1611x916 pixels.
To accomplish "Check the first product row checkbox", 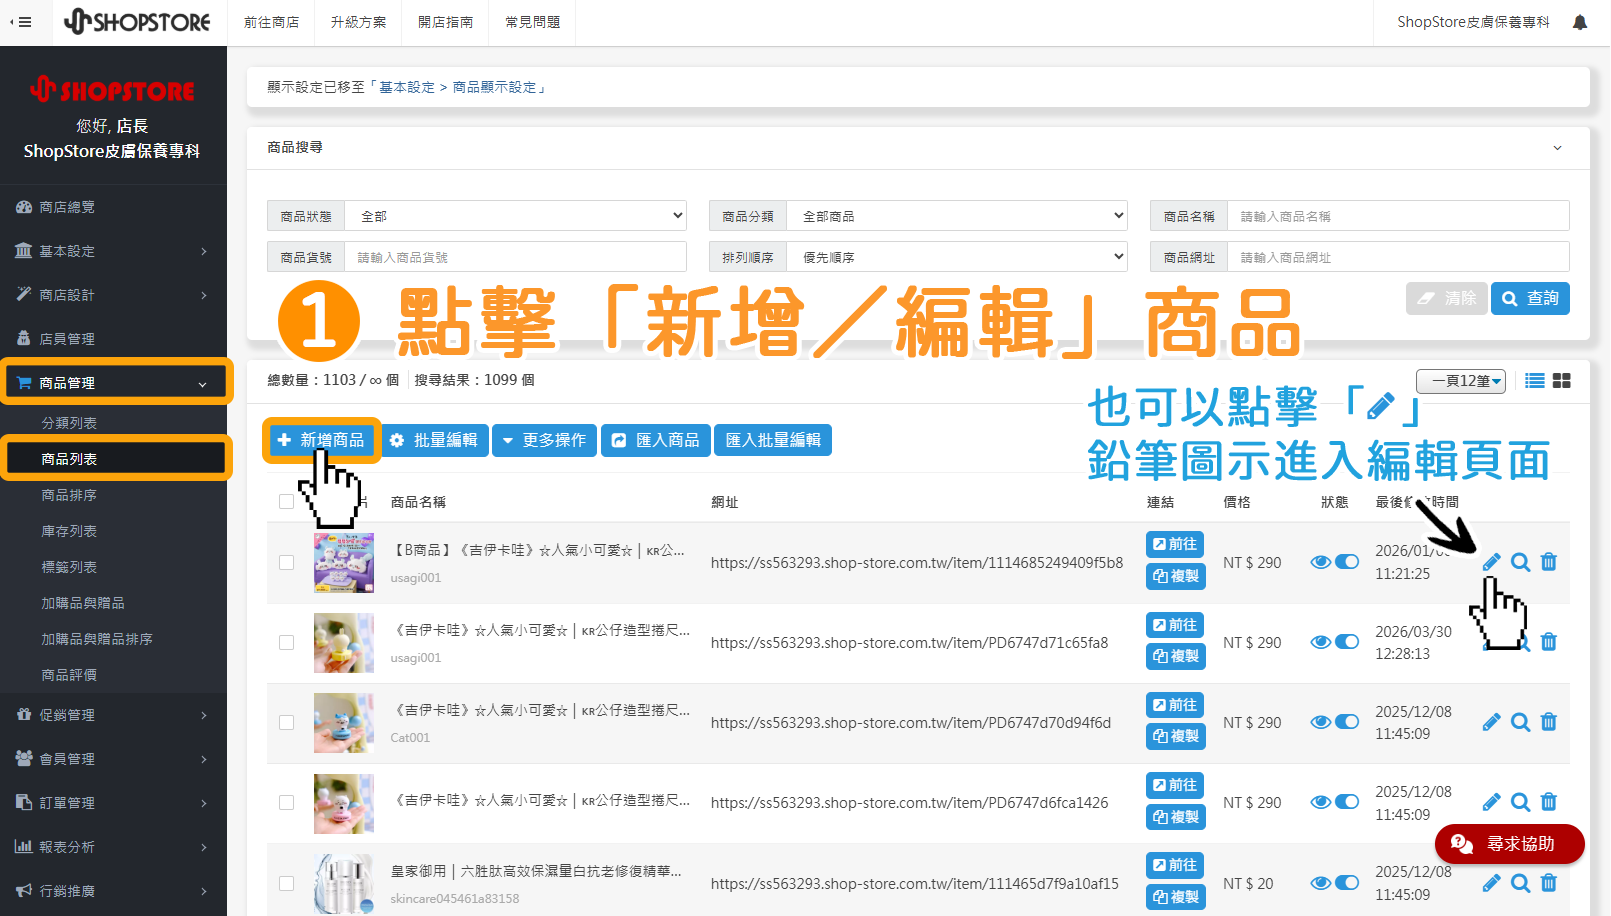I will [287, 562].
